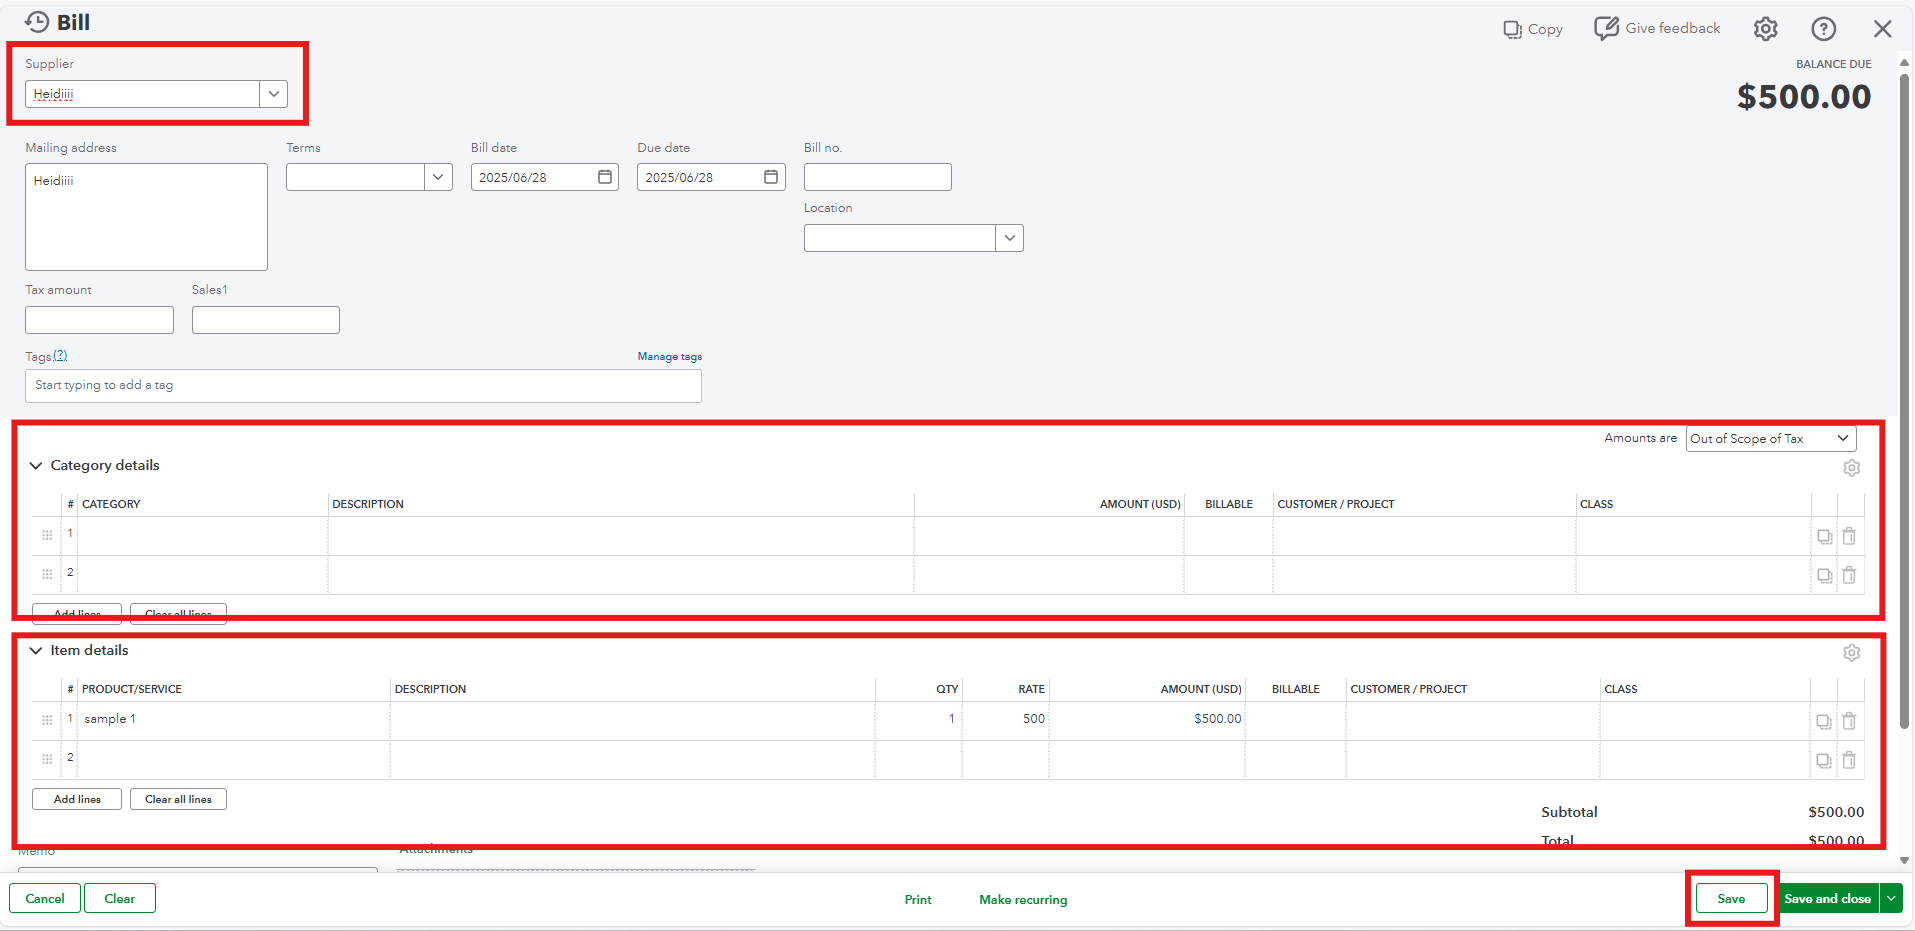Open Due date calendar picker
Screen dimensions: 1915x931
[x=771, y=177]
